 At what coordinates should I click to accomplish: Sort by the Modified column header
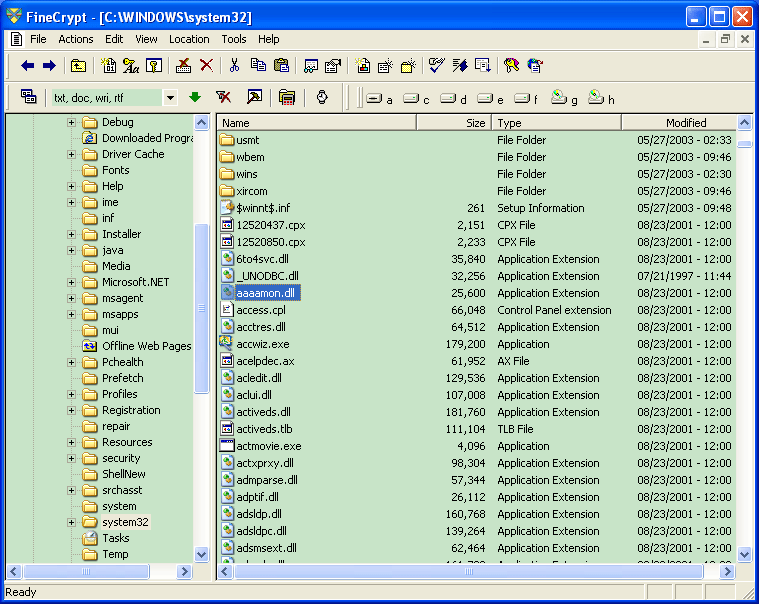point(679,123)
